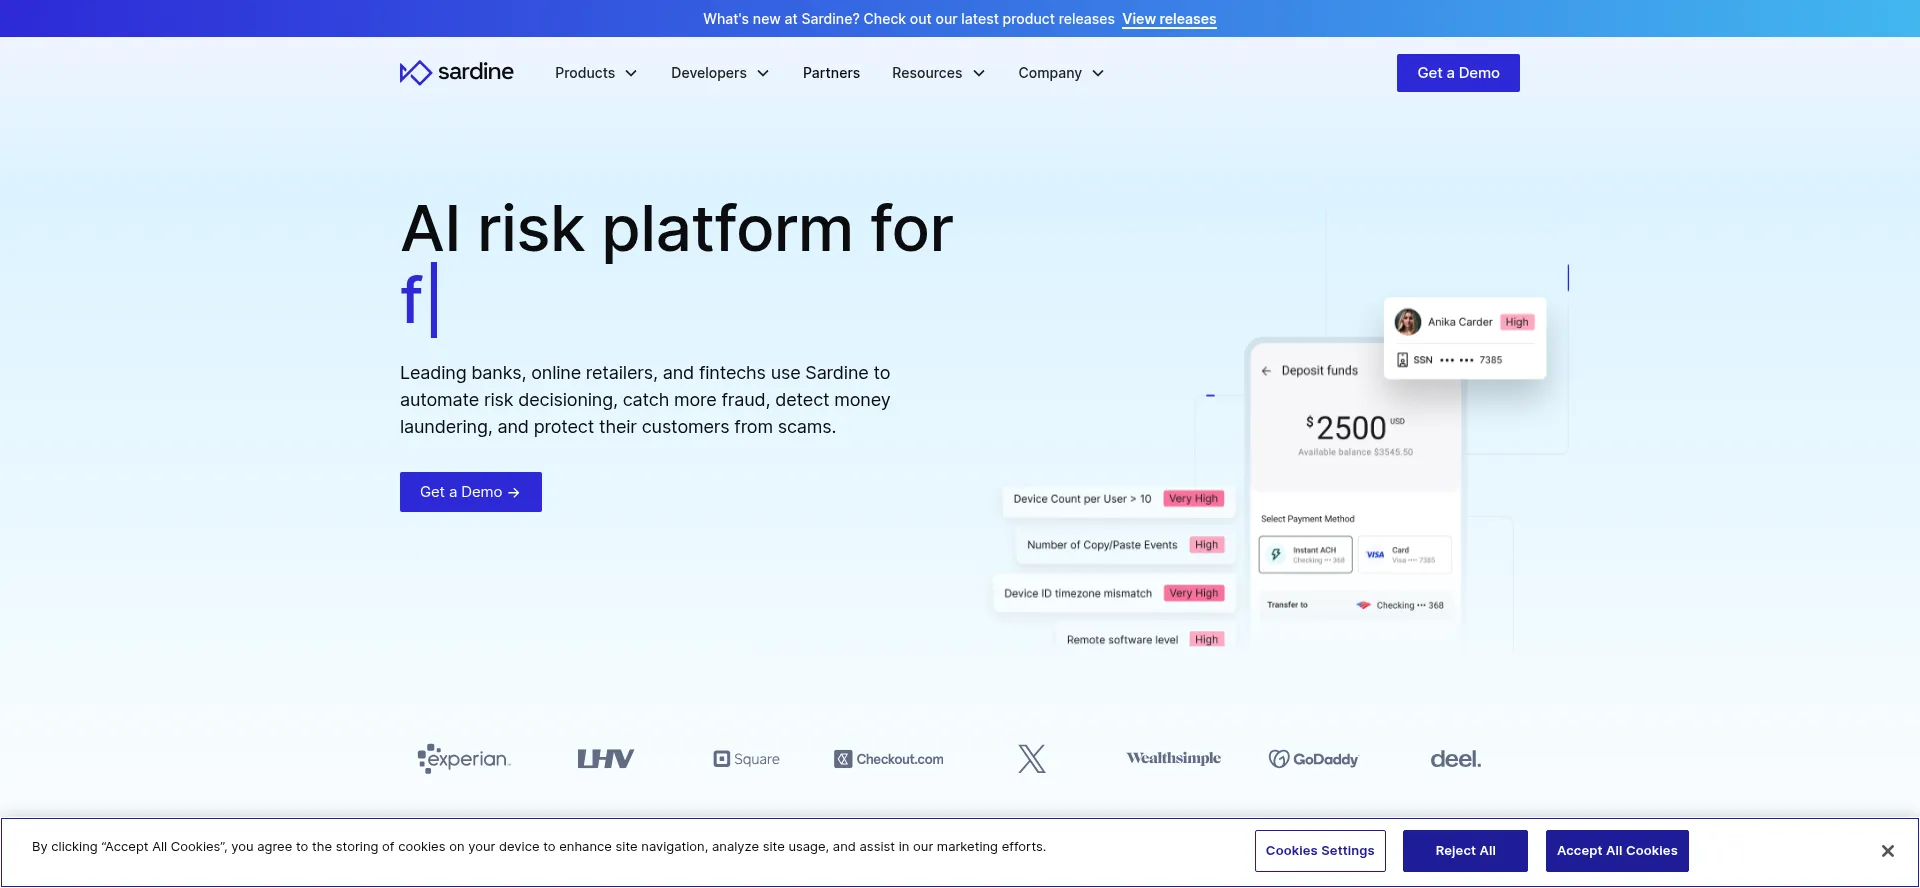This screenshot has height=888, width=1920.
Task: Click Anika Carder's avatar photo
Action: 1408,322
